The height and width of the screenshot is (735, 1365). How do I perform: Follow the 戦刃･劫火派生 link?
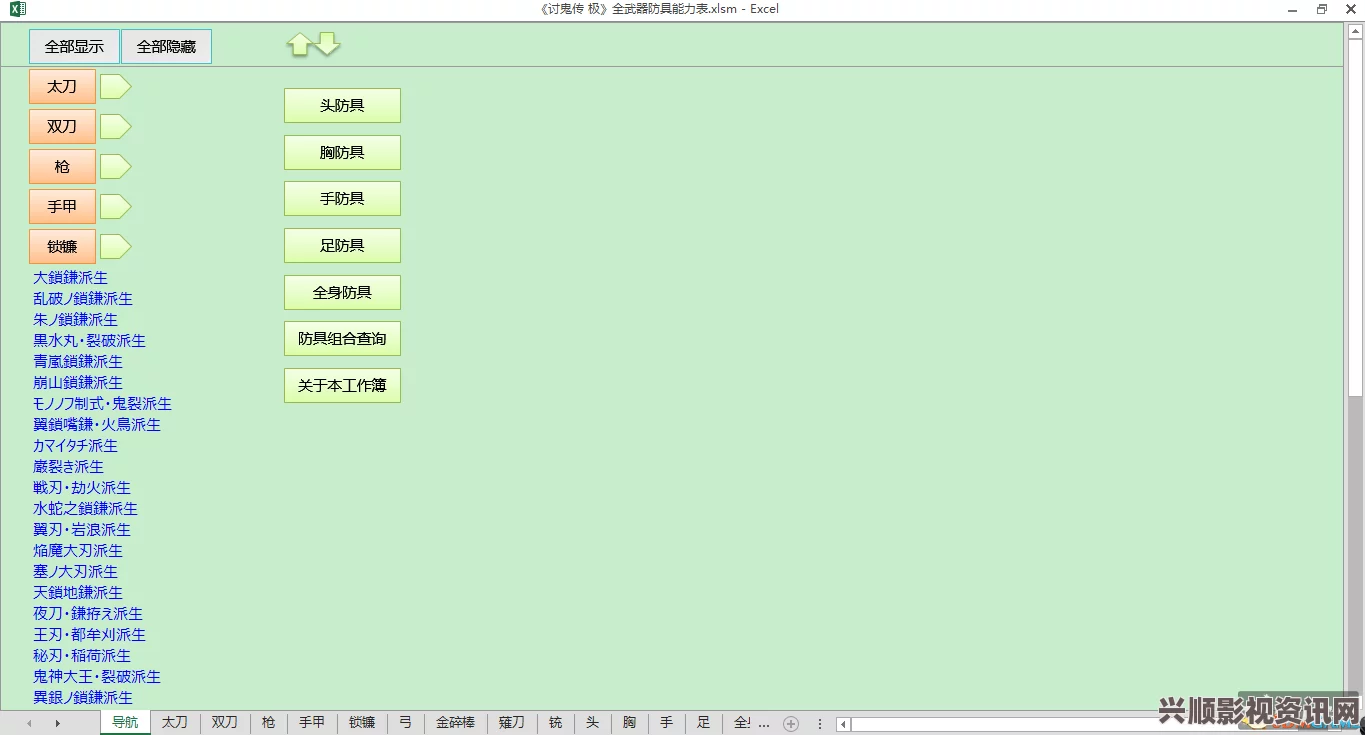click(x=82, y=488)
